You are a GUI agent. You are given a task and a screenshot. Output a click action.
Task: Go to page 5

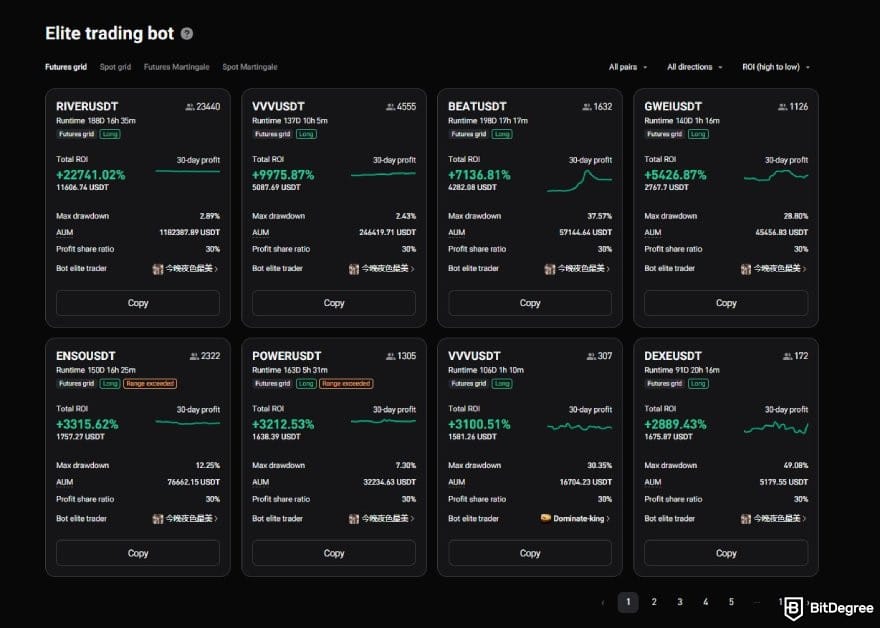coord(731,602)
